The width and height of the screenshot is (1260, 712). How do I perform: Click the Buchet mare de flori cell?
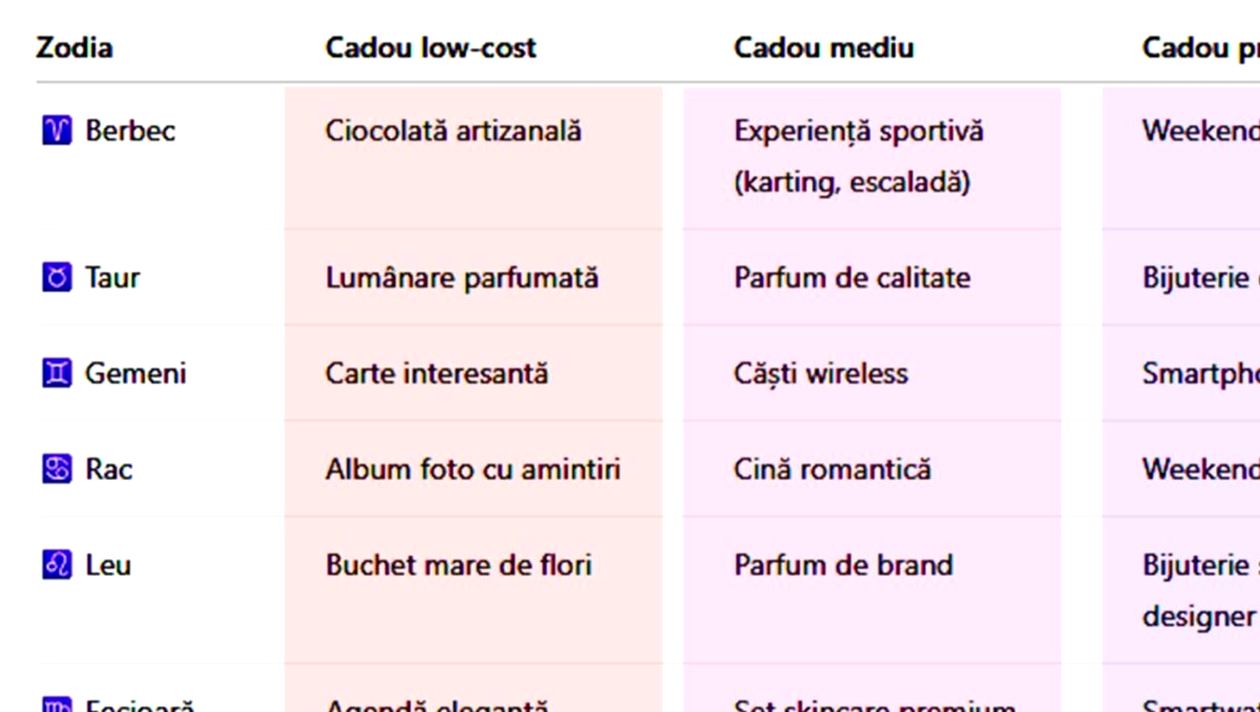pyautogui.click(x=458, y=565)
